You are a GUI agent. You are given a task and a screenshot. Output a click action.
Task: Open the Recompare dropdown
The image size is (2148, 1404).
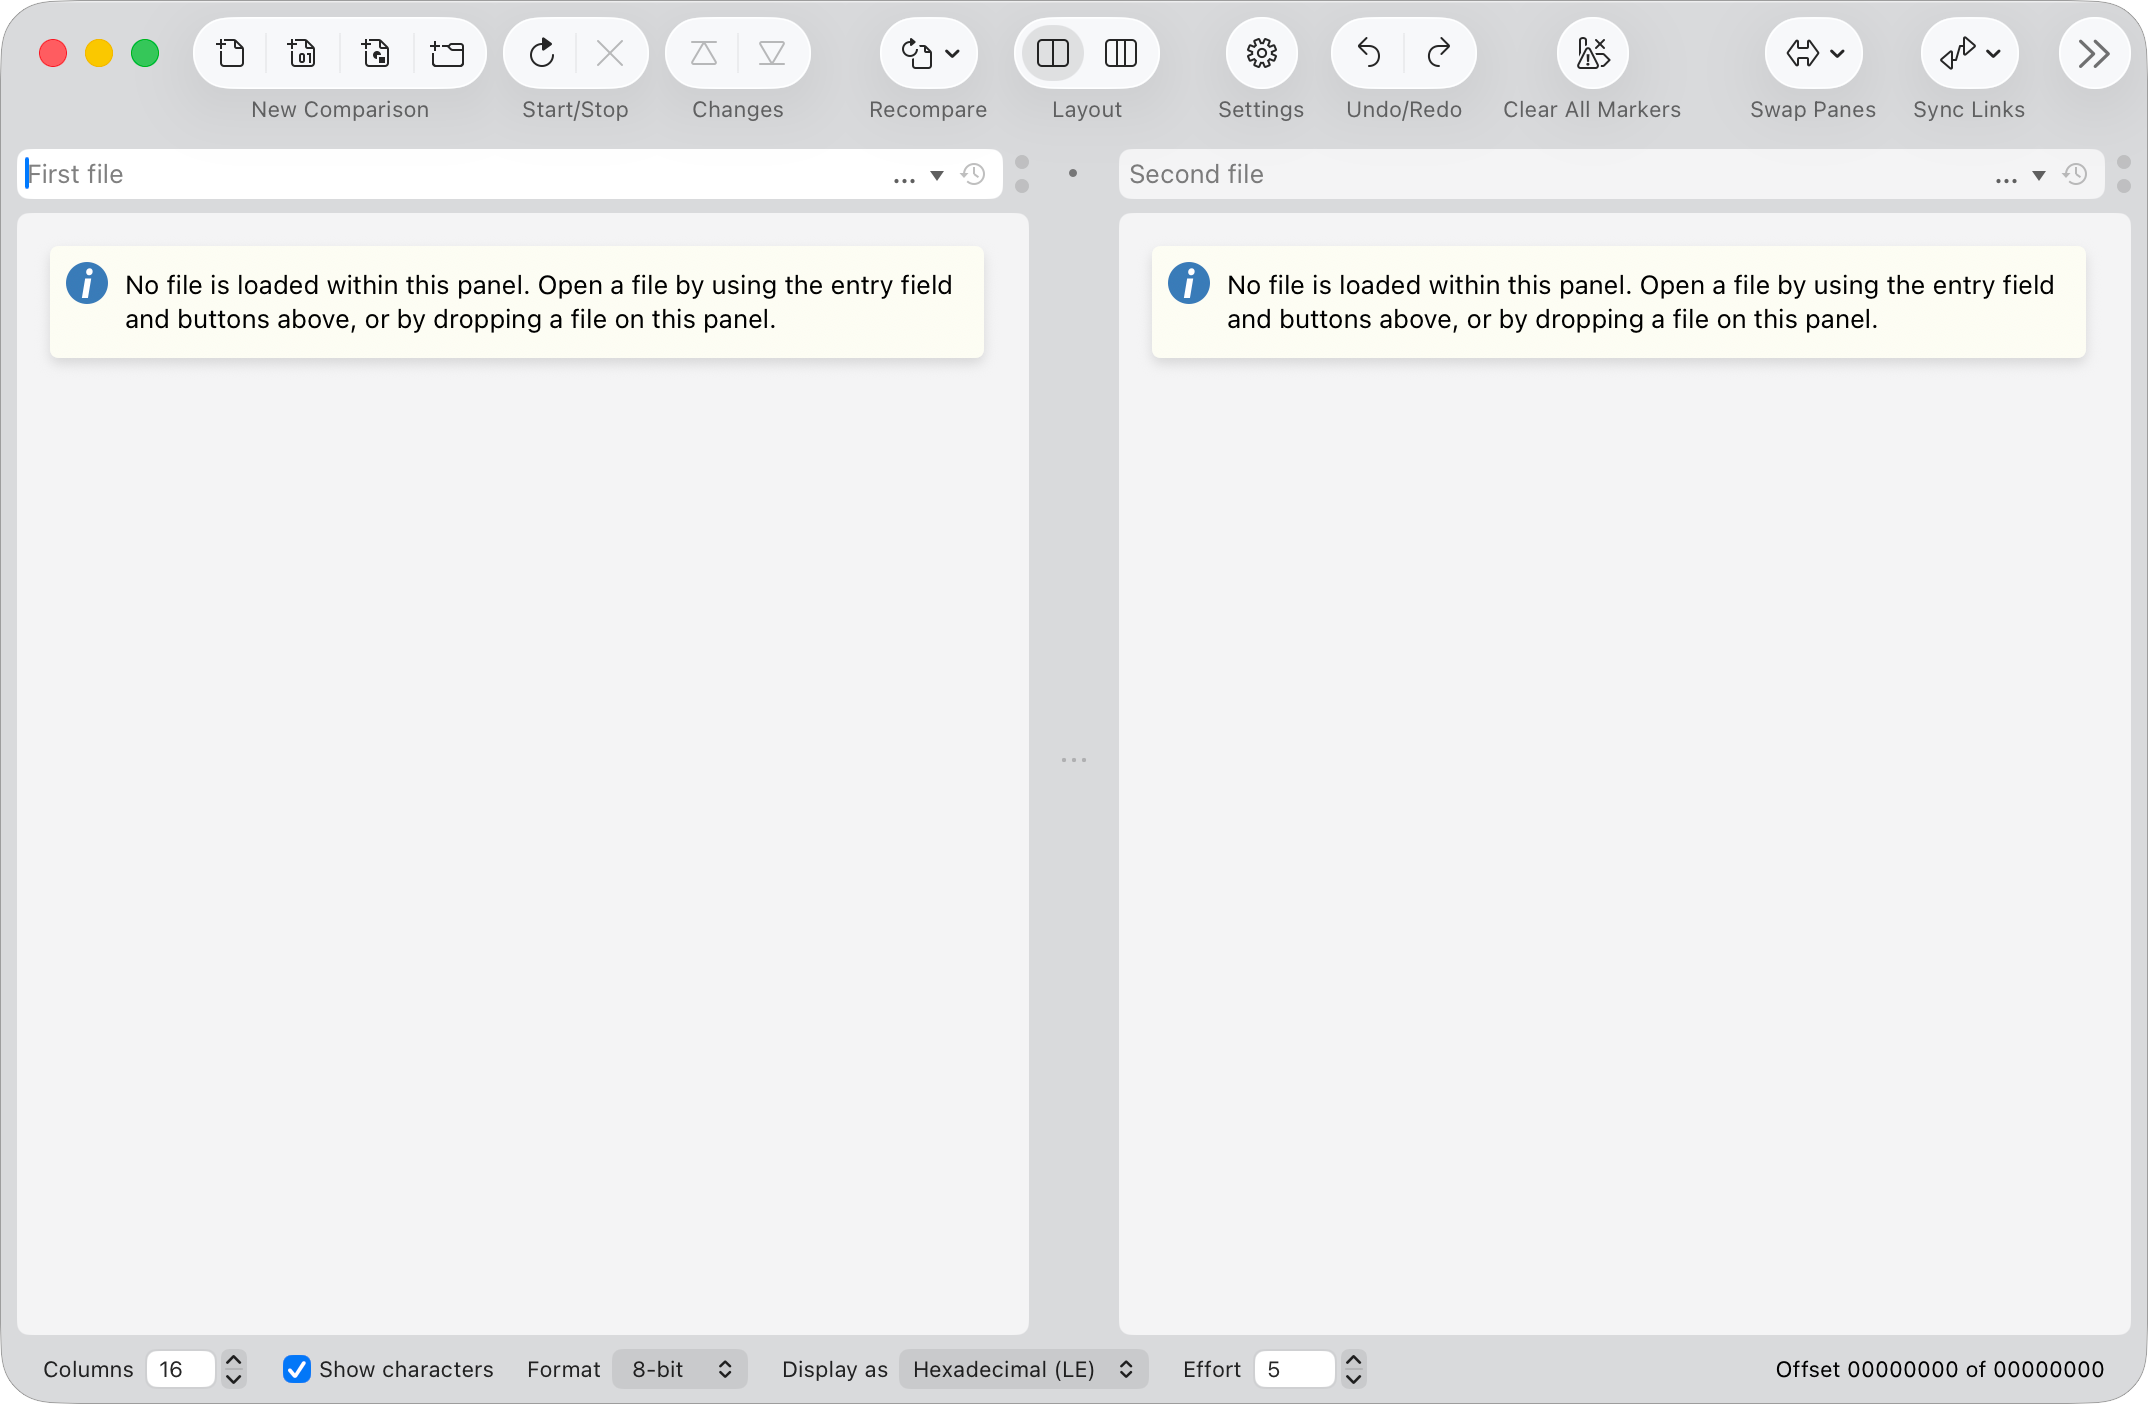tap(929, 53)
